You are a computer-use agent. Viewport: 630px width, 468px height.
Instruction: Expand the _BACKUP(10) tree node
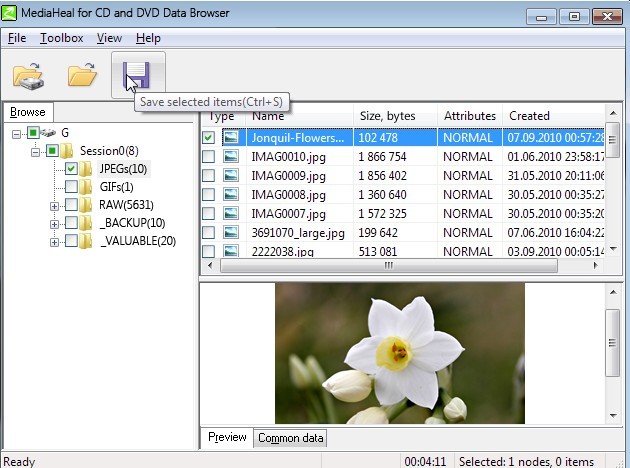click(x=54, y=224)
